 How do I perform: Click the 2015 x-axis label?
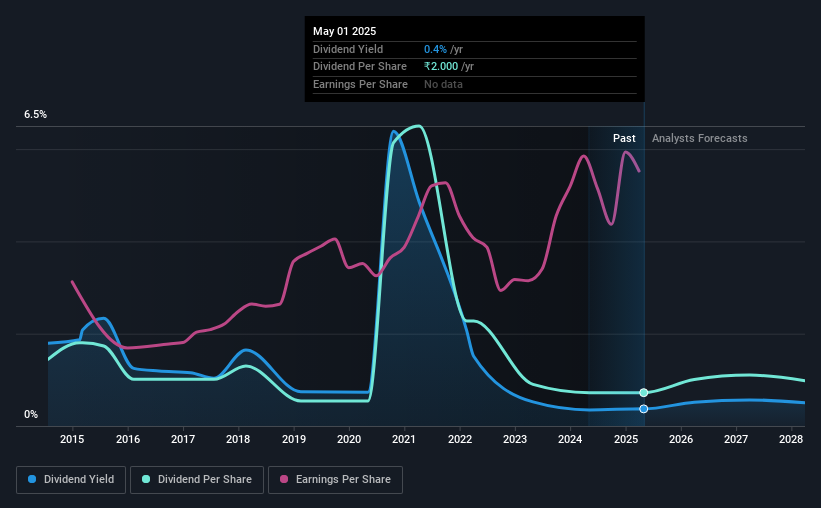pyautogui.click(x=72, y=439)
